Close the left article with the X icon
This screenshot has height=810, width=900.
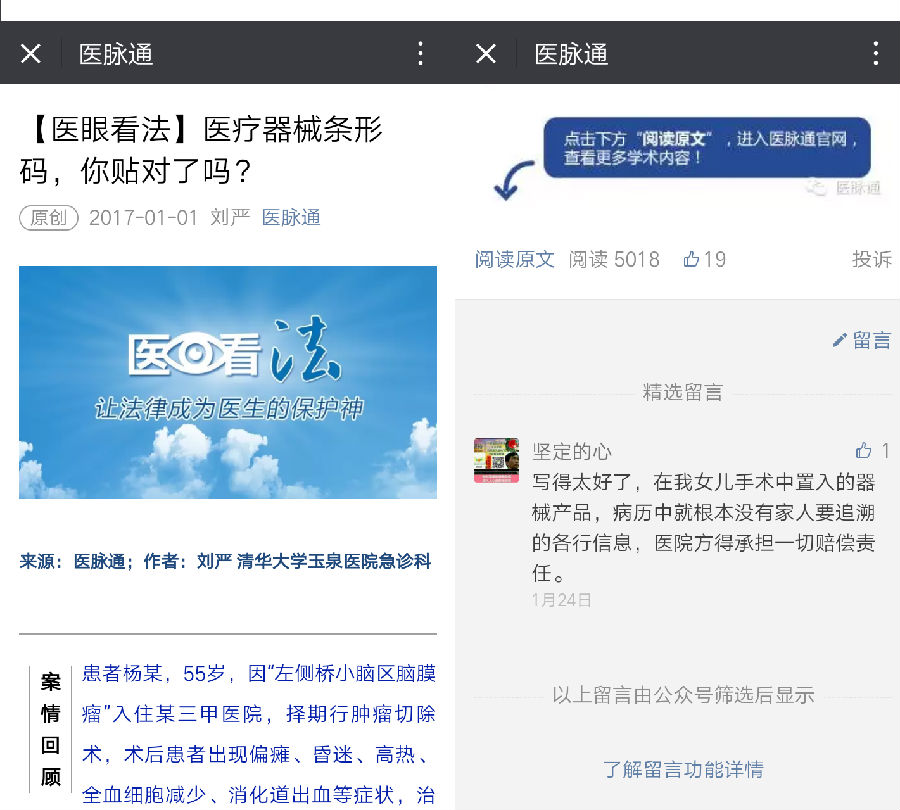[x=31, y=54]
